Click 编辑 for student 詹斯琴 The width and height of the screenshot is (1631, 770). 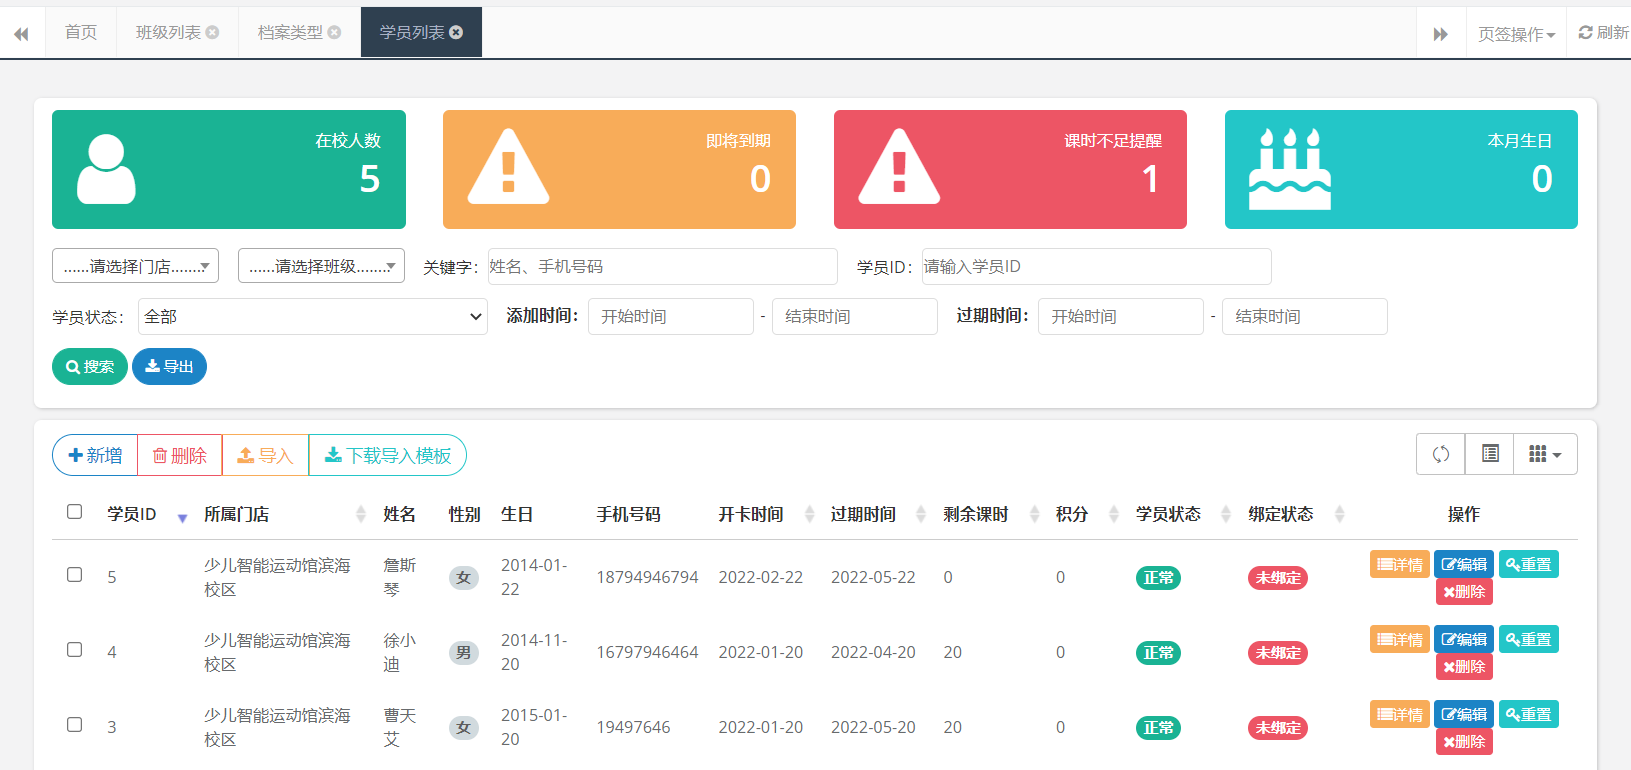tap(1463, 564)
